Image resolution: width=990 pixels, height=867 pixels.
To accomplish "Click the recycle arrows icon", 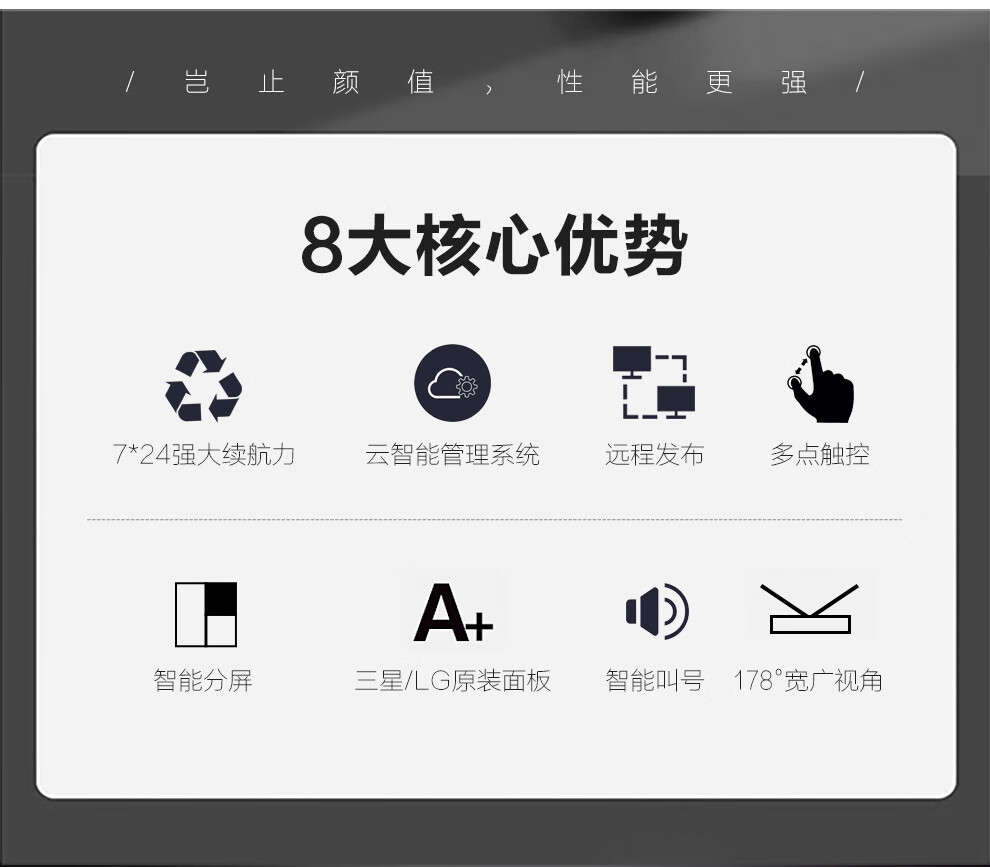I will point(204,385).
